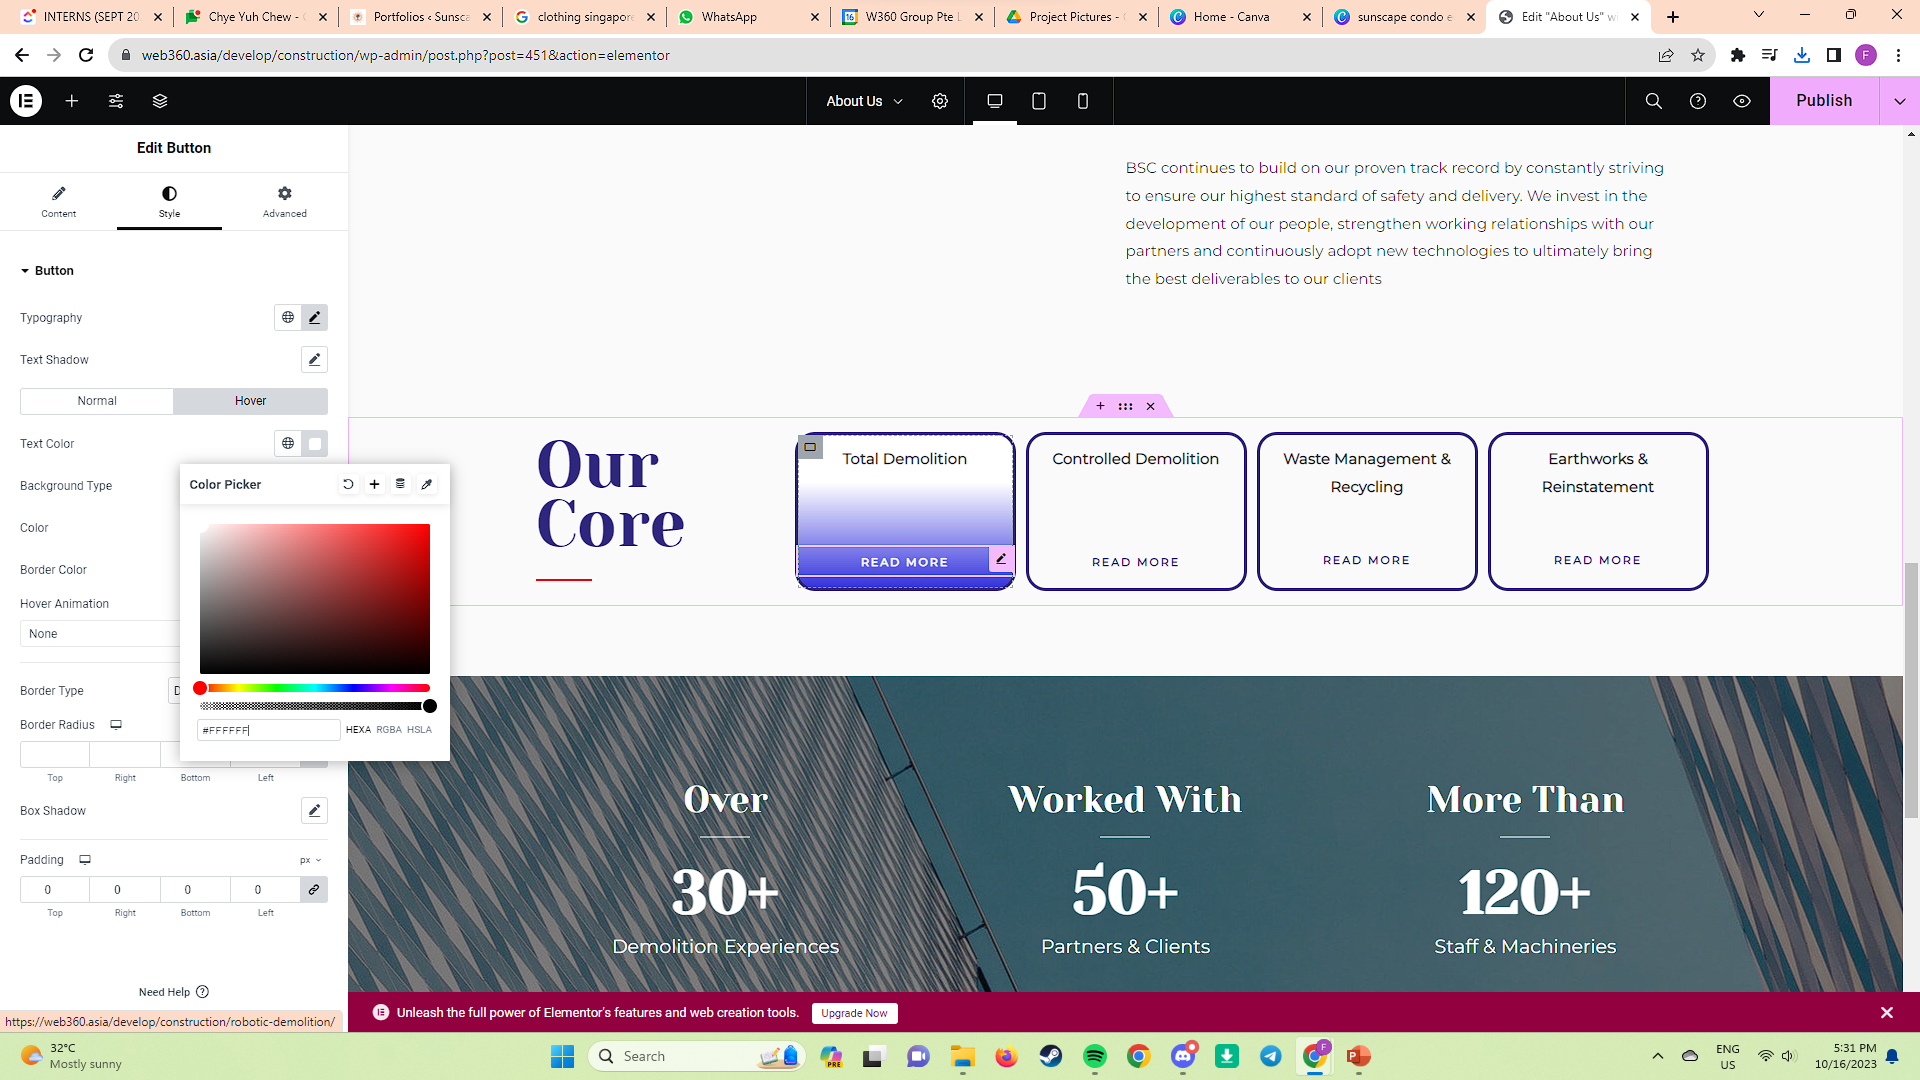Click the section drag handle

click(1125, 406)
